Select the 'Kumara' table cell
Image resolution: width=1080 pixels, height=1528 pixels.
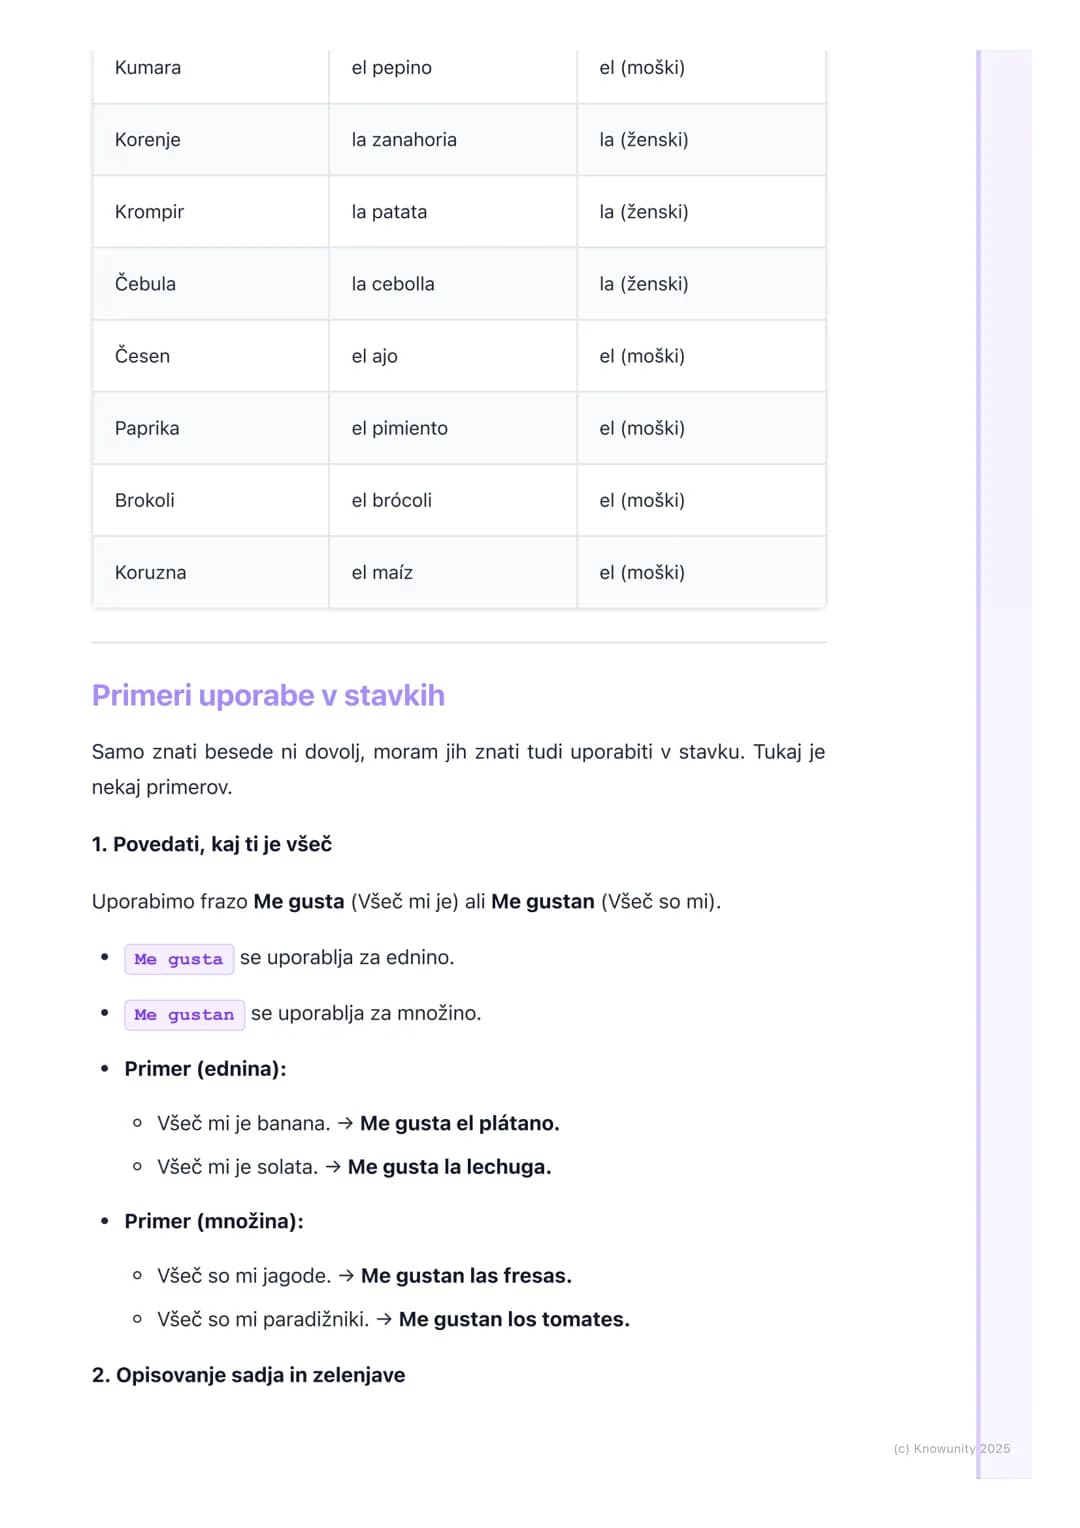211,68
